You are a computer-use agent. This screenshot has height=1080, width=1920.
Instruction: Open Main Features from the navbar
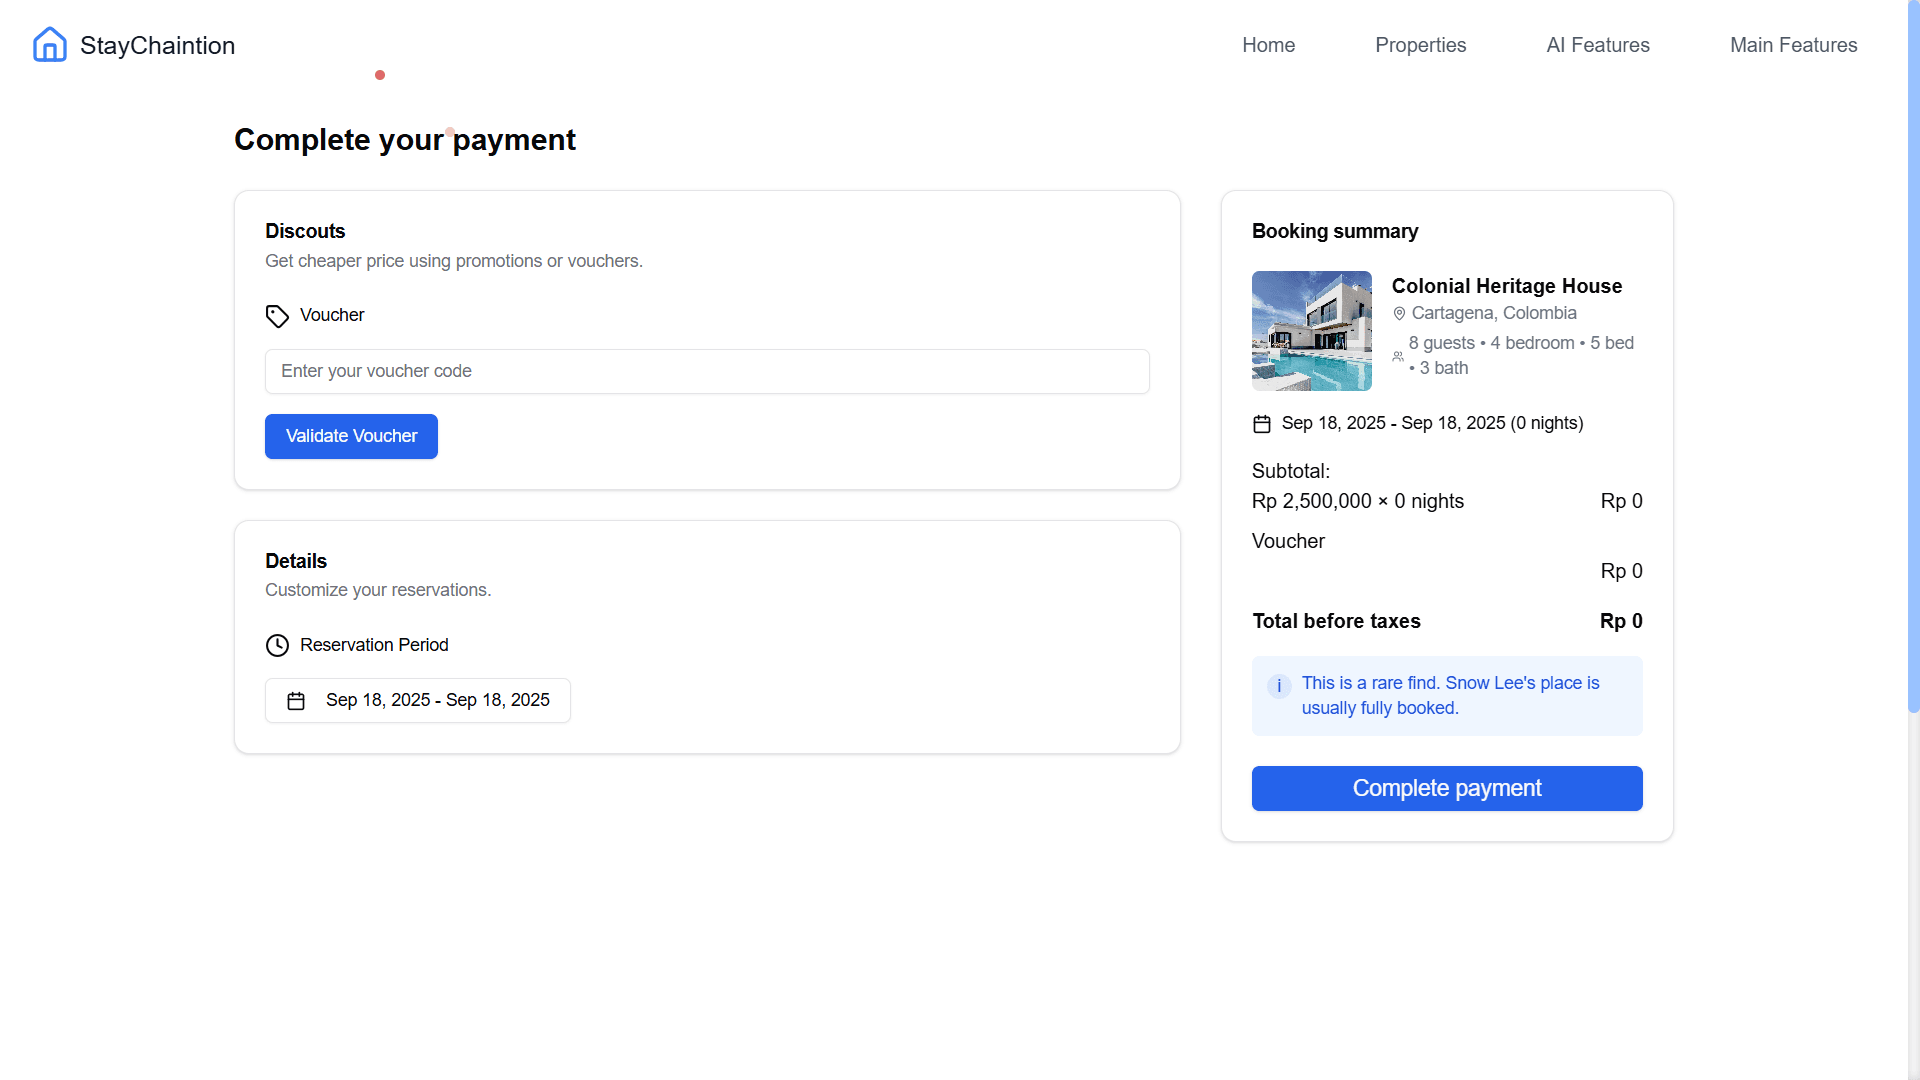[1793, 45]
